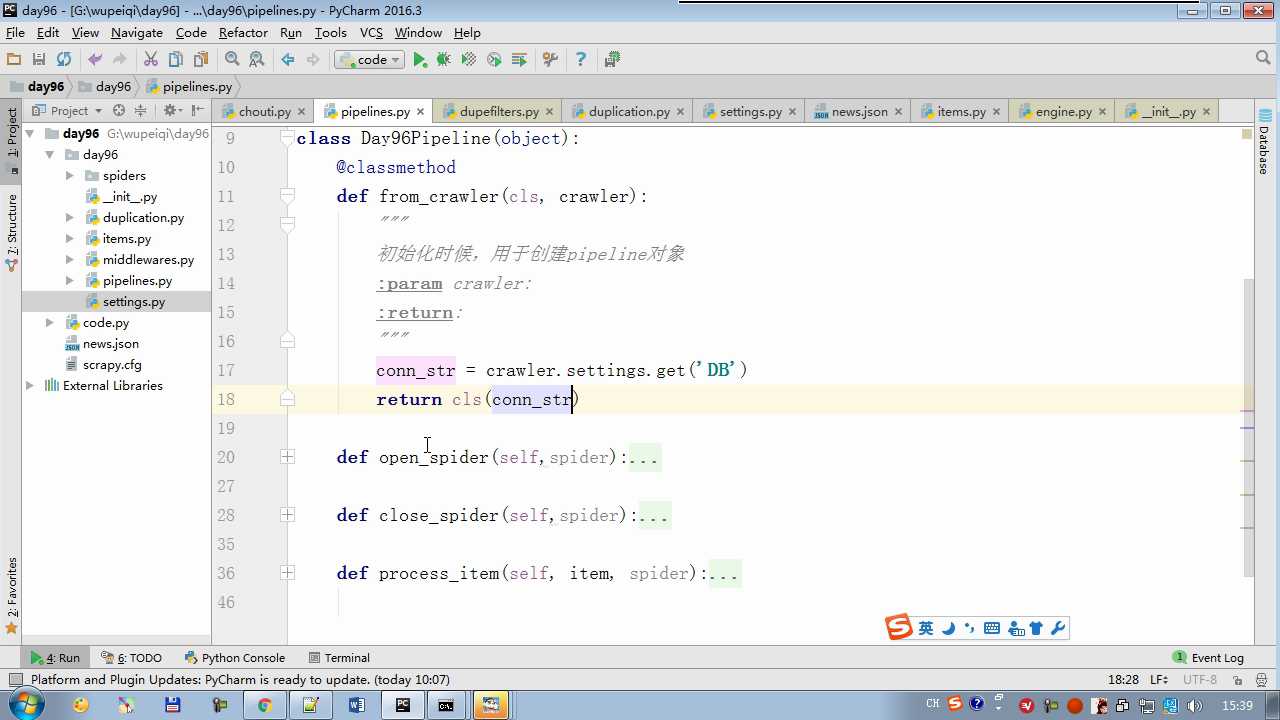Click the Copy icon in toolbar
This screenshot has width=1280, height=720.
pos(176,60)
